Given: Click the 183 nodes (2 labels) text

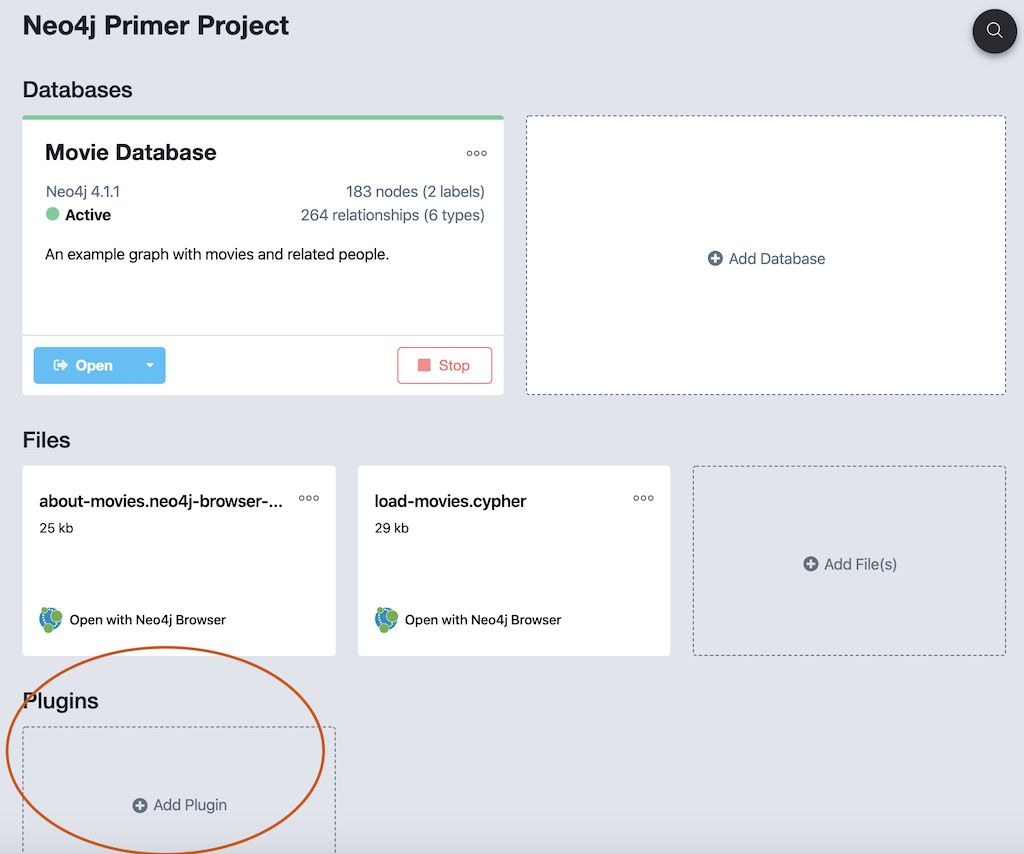Looking at the screenshot, I should pos(415,191).
